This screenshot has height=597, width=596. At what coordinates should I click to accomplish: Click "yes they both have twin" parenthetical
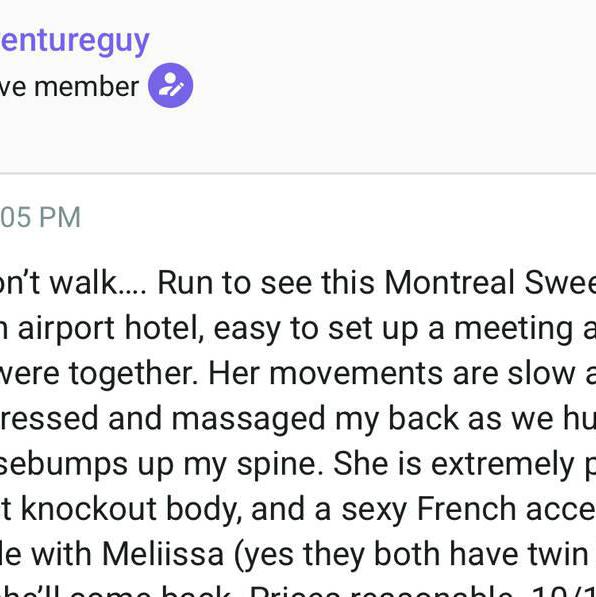[x=411, y=555]
